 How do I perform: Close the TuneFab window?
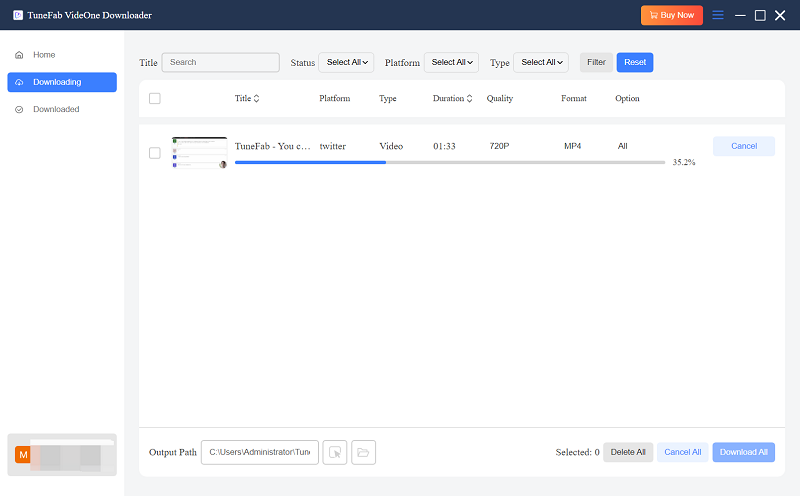click(780, 15)
